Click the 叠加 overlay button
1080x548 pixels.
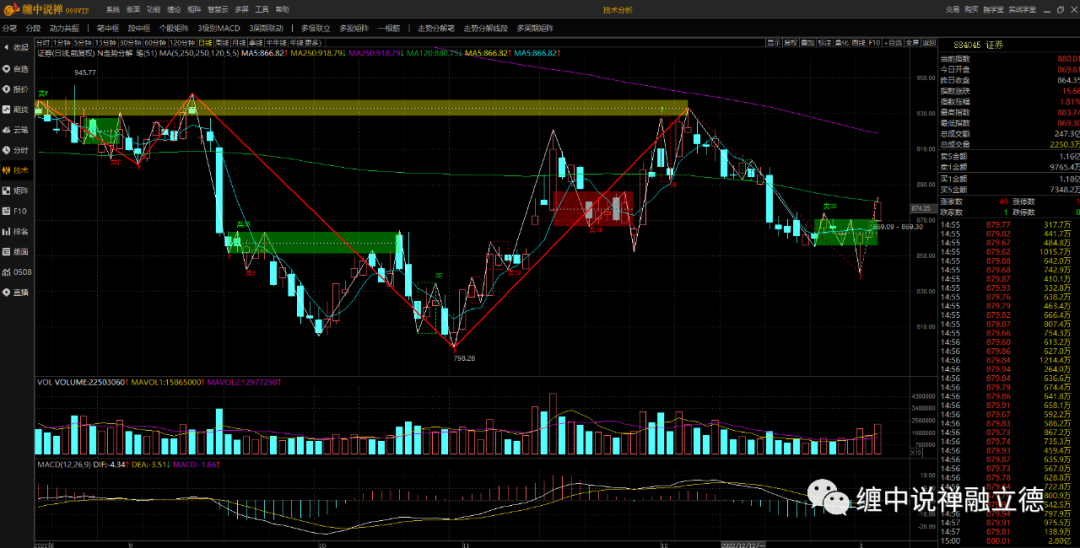(x=808, y=43)
